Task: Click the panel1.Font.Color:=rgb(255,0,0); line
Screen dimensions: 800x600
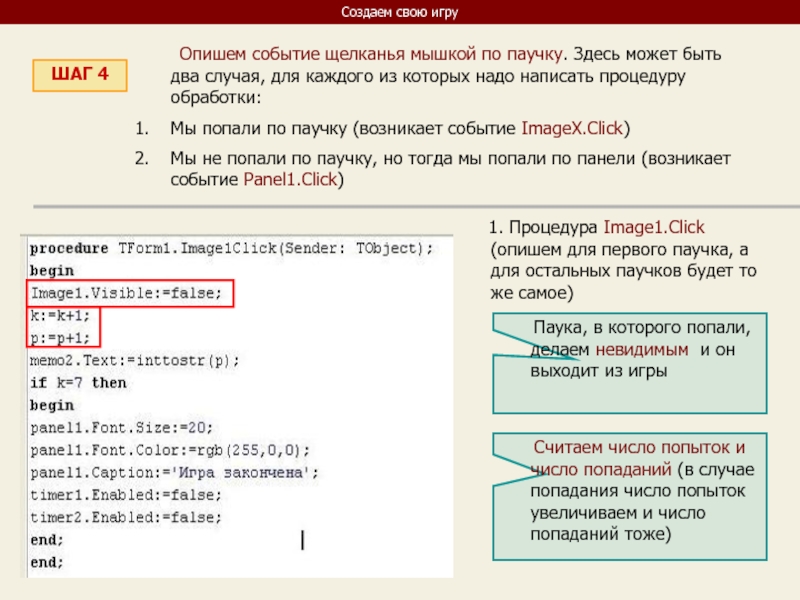Action: coord(170,450)
